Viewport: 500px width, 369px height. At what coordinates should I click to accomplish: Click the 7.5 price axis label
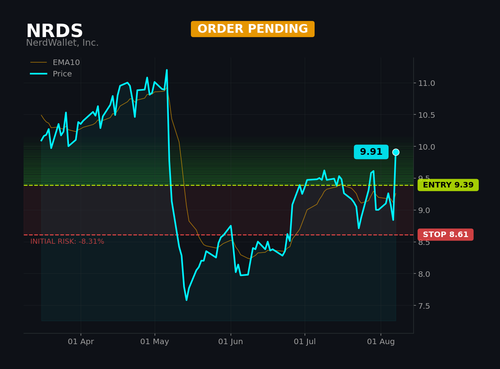point(424,306)
